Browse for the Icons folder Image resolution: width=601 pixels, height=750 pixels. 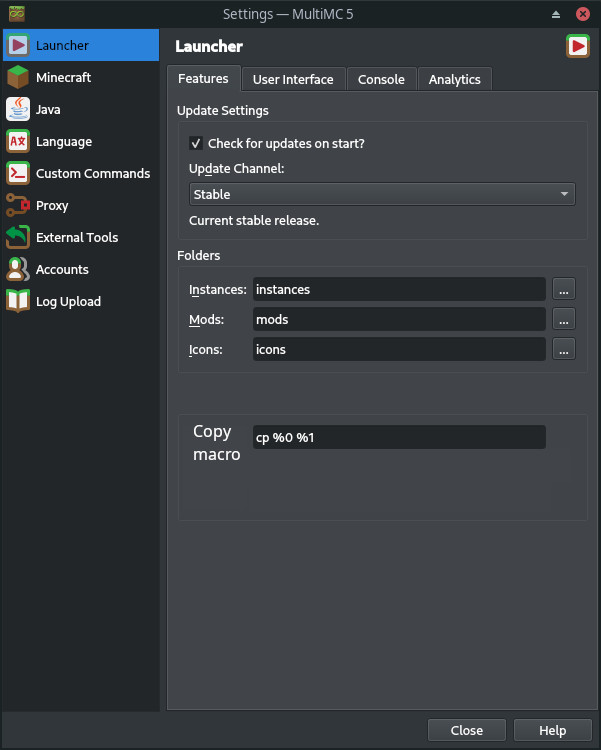tap(564, 350)
